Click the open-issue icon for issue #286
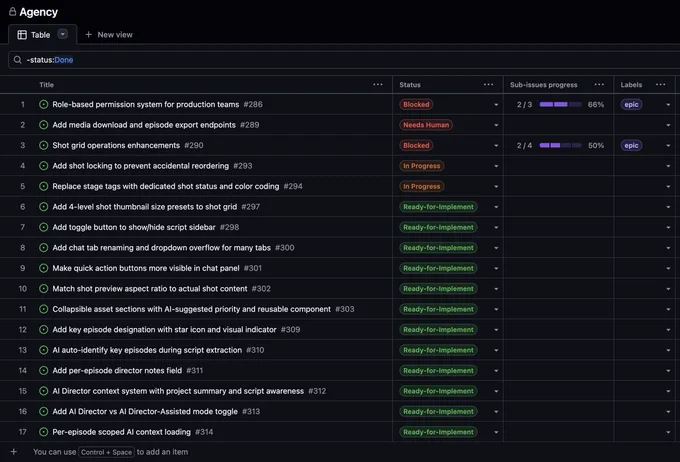Screen dimensions: 680x462 43,104
